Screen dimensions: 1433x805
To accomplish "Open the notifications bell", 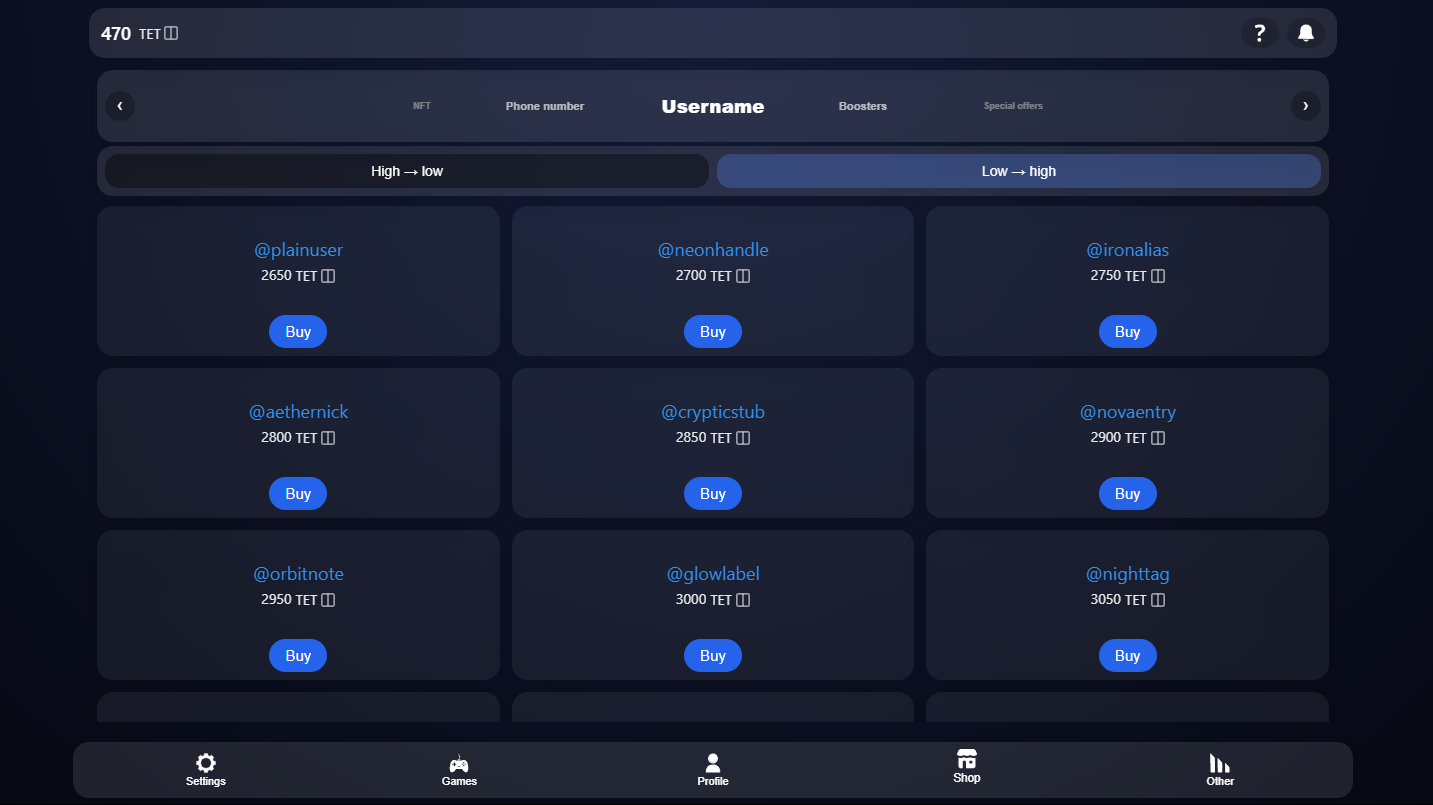I will click(x=1305, y=32).
